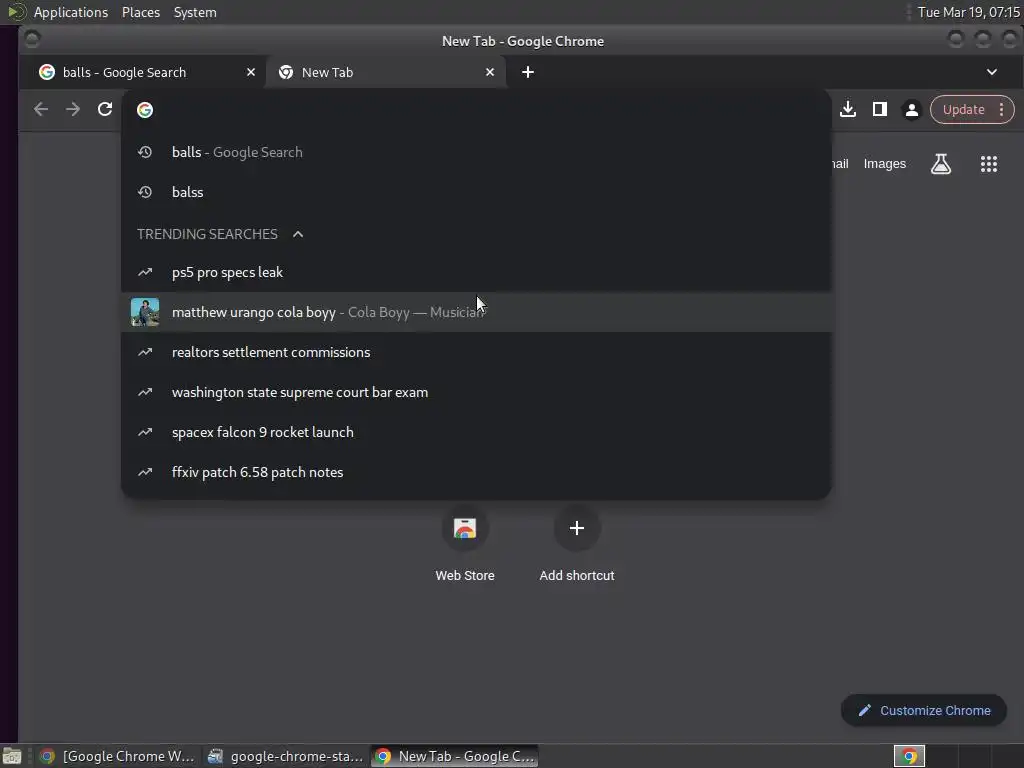
Task: Toggle the side panel icon
Action: tap(880, 110)
